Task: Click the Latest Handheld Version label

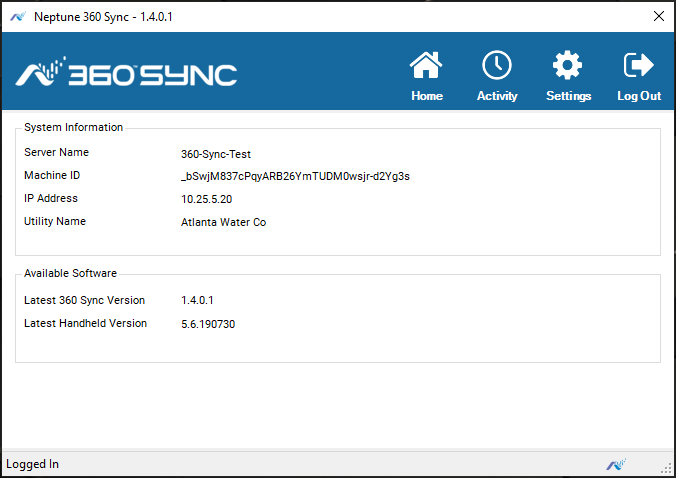Action: click(85, 323)
